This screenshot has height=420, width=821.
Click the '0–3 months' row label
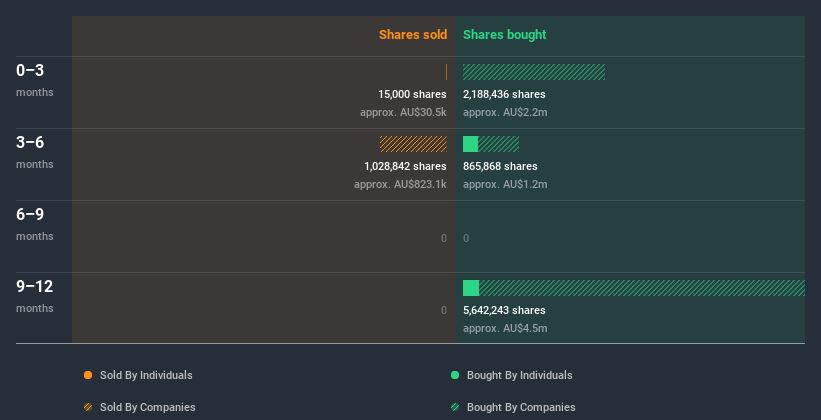[34, 80]
